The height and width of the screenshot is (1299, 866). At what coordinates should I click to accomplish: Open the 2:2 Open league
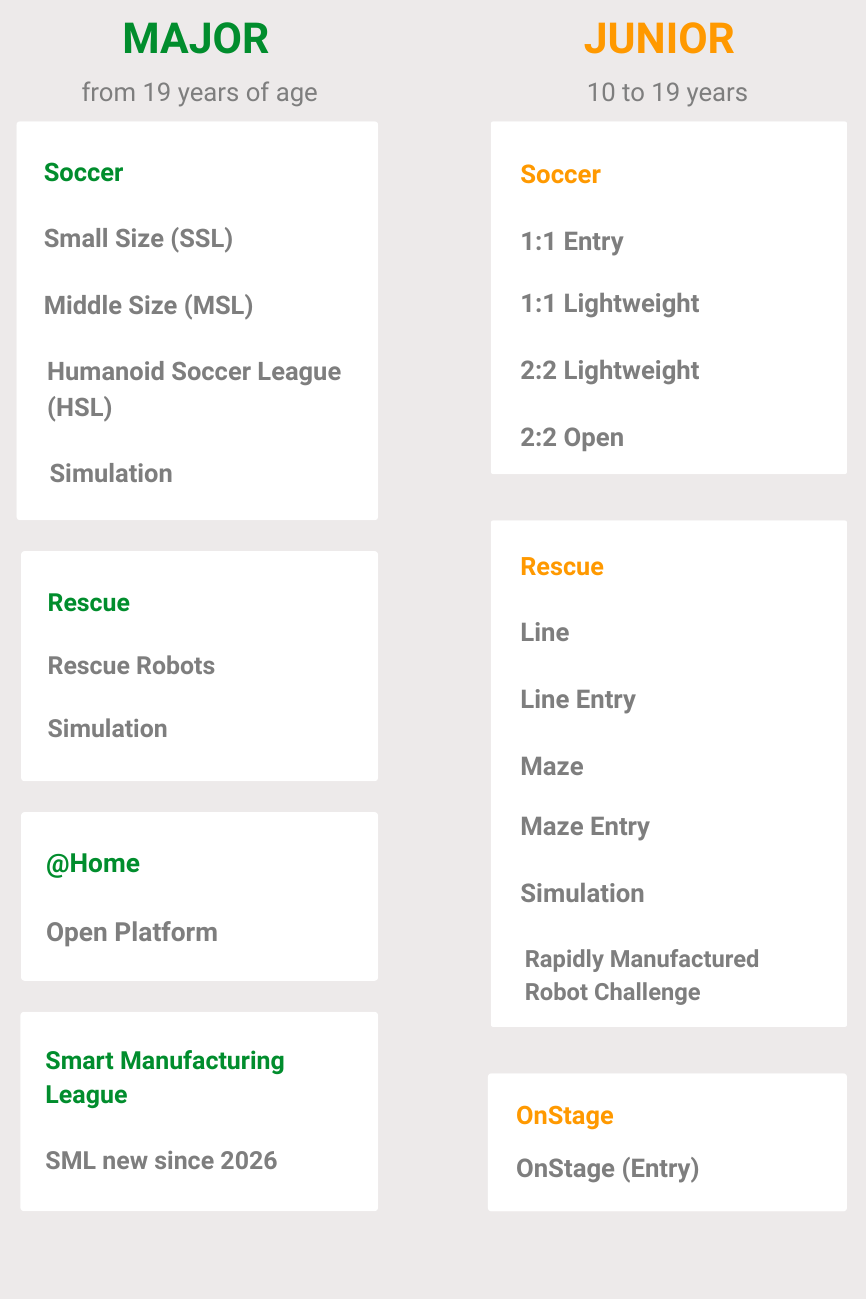(x=572, y=438)
